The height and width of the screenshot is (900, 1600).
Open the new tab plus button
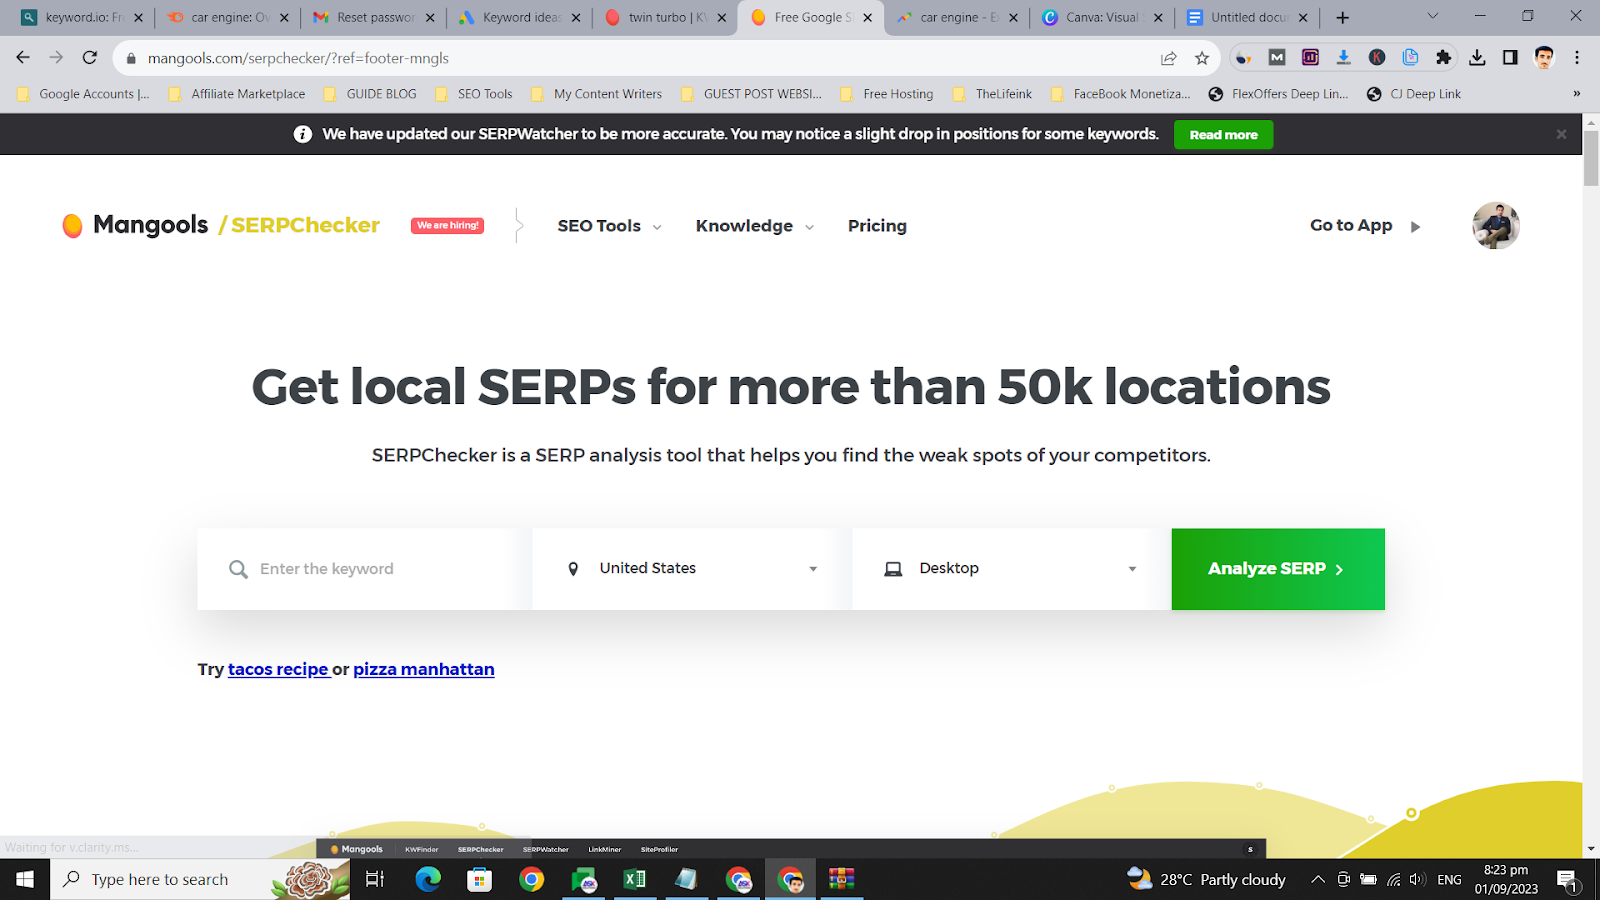pyautogui.click(x=1343, y=17)
